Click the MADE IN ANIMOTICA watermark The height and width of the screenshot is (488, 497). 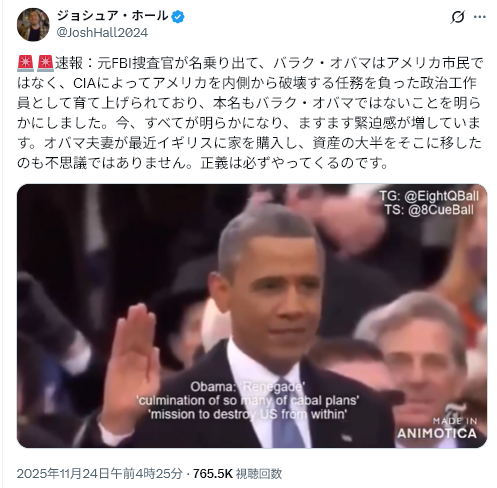click(x=437, y=429)
